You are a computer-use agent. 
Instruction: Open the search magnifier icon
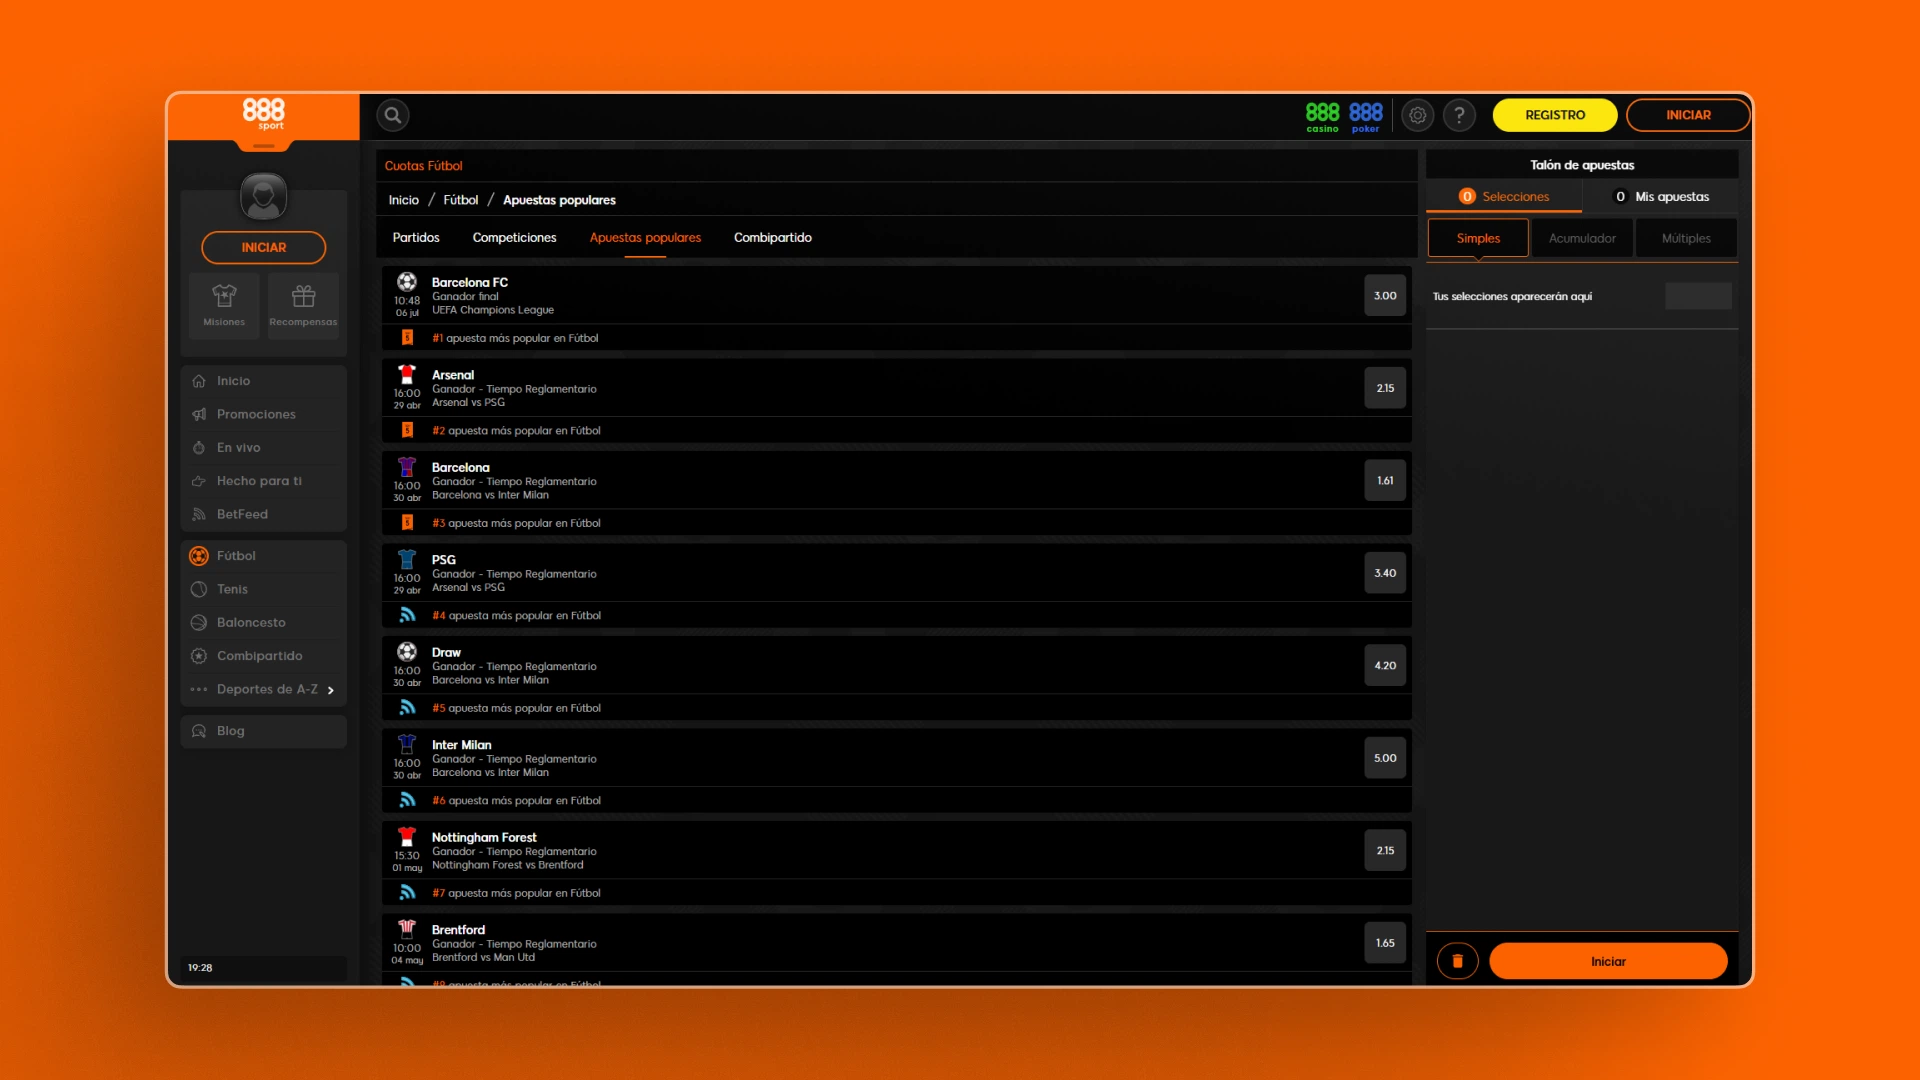(393, 115)
